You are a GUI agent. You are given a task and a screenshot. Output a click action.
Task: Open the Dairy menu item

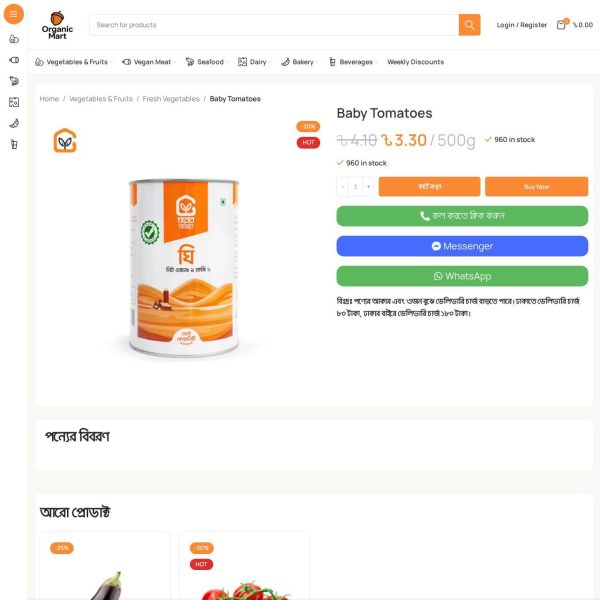[254, 62]
